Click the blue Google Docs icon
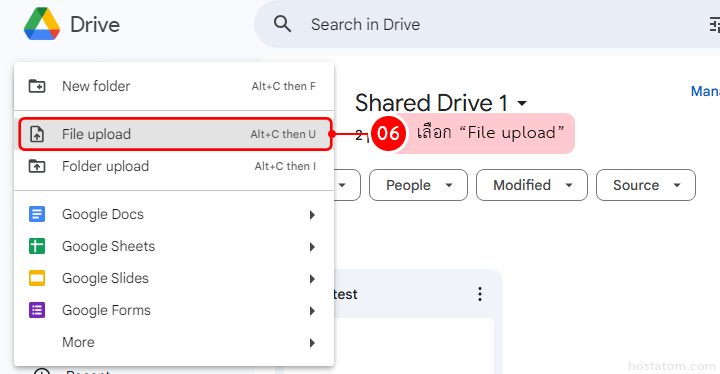Viewport: 720px width, 374px height. 37,214
